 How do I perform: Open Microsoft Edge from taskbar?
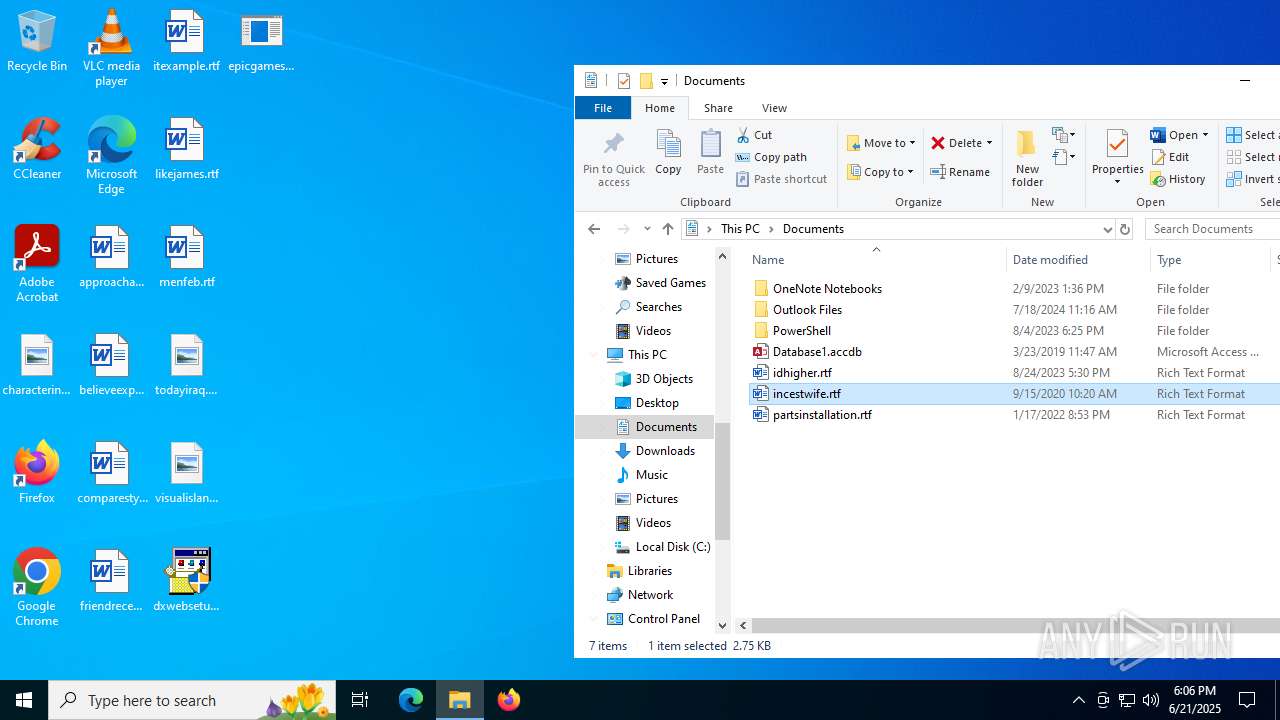[411, 700]
